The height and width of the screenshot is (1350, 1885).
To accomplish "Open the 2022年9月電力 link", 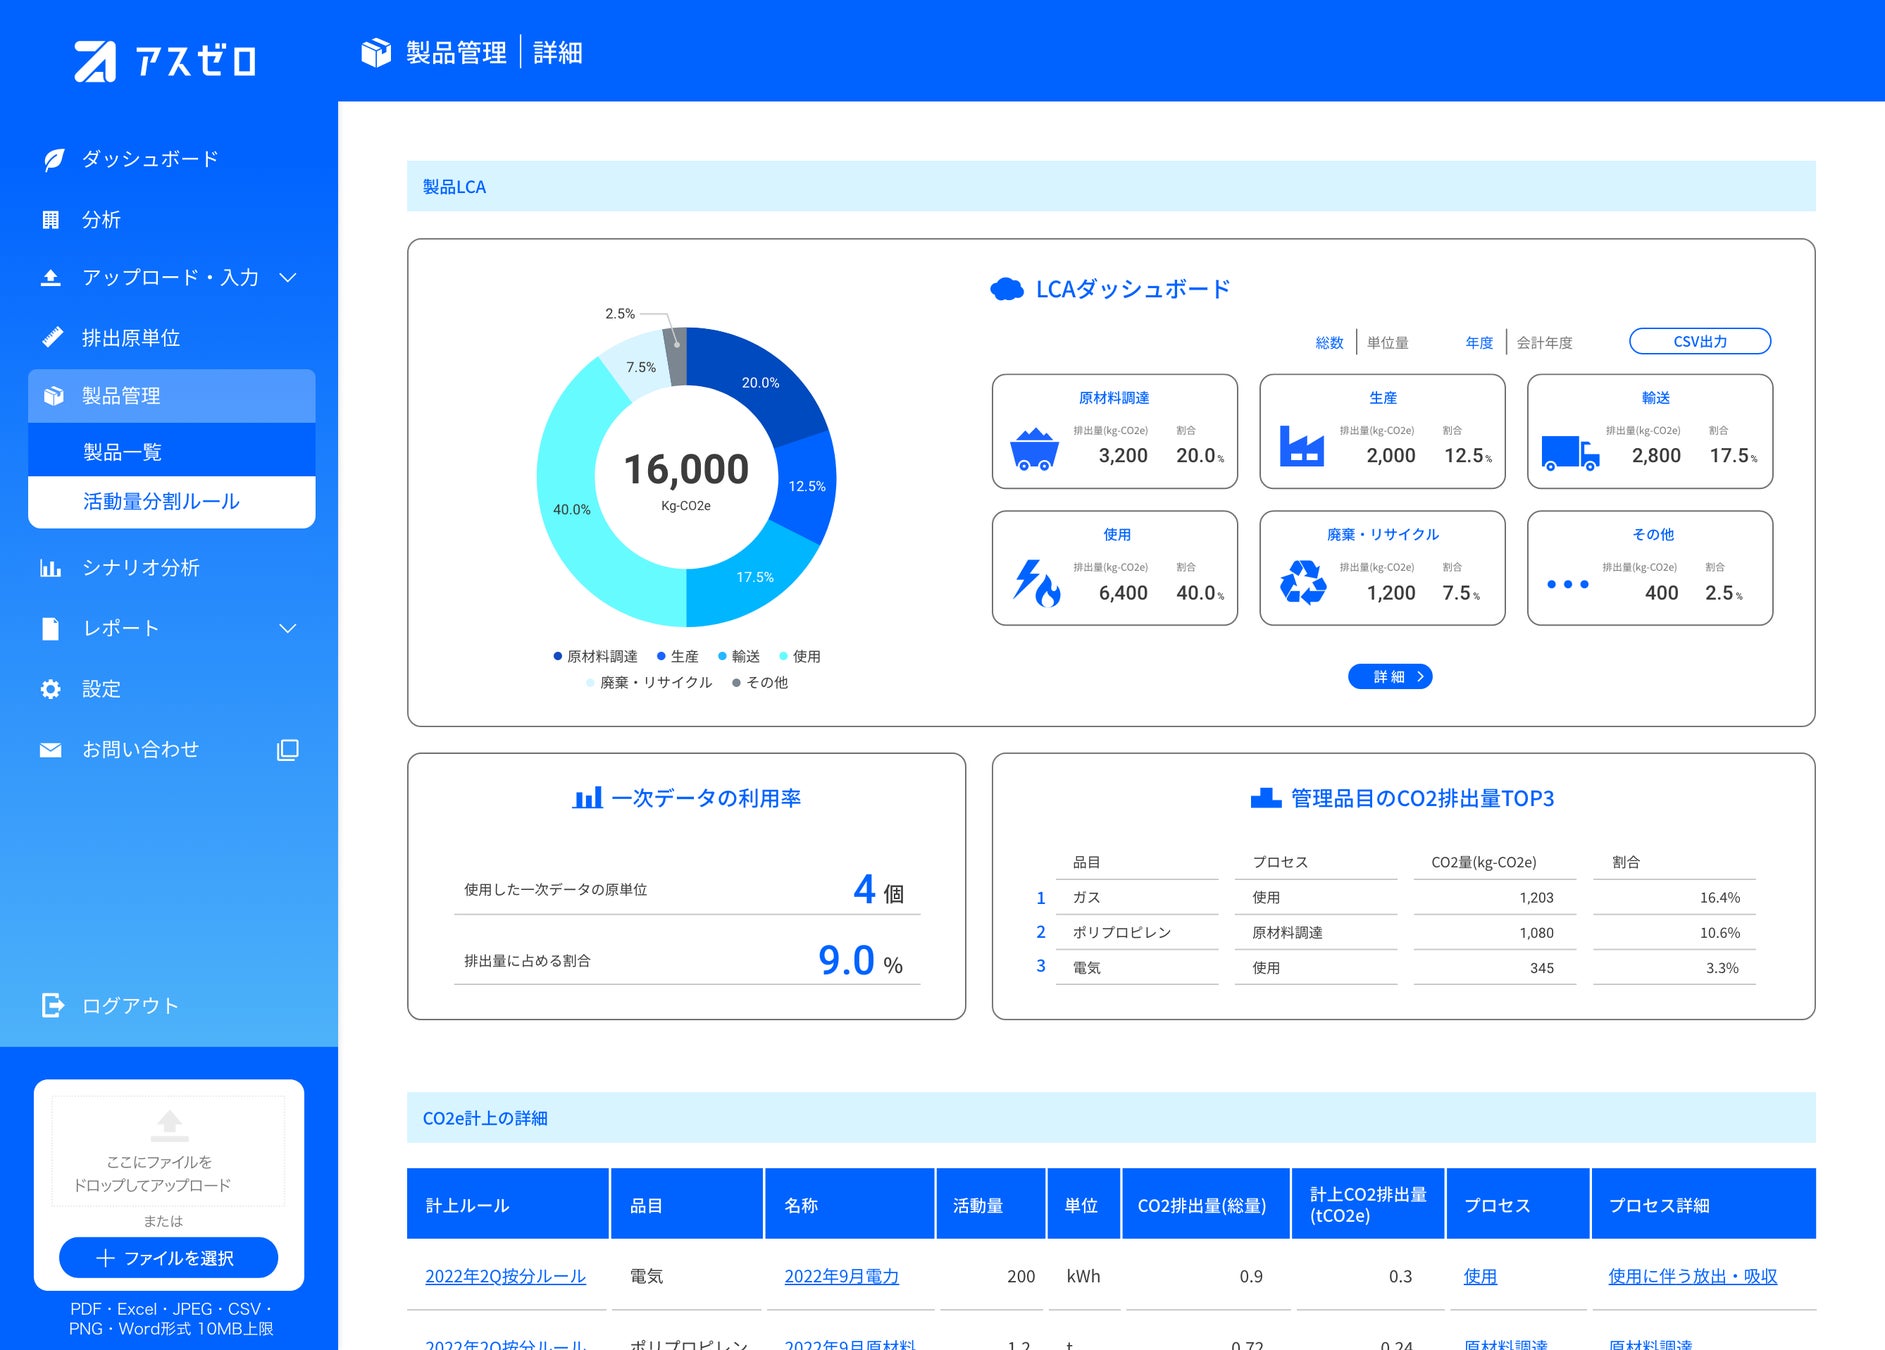I will [841, 1277].
